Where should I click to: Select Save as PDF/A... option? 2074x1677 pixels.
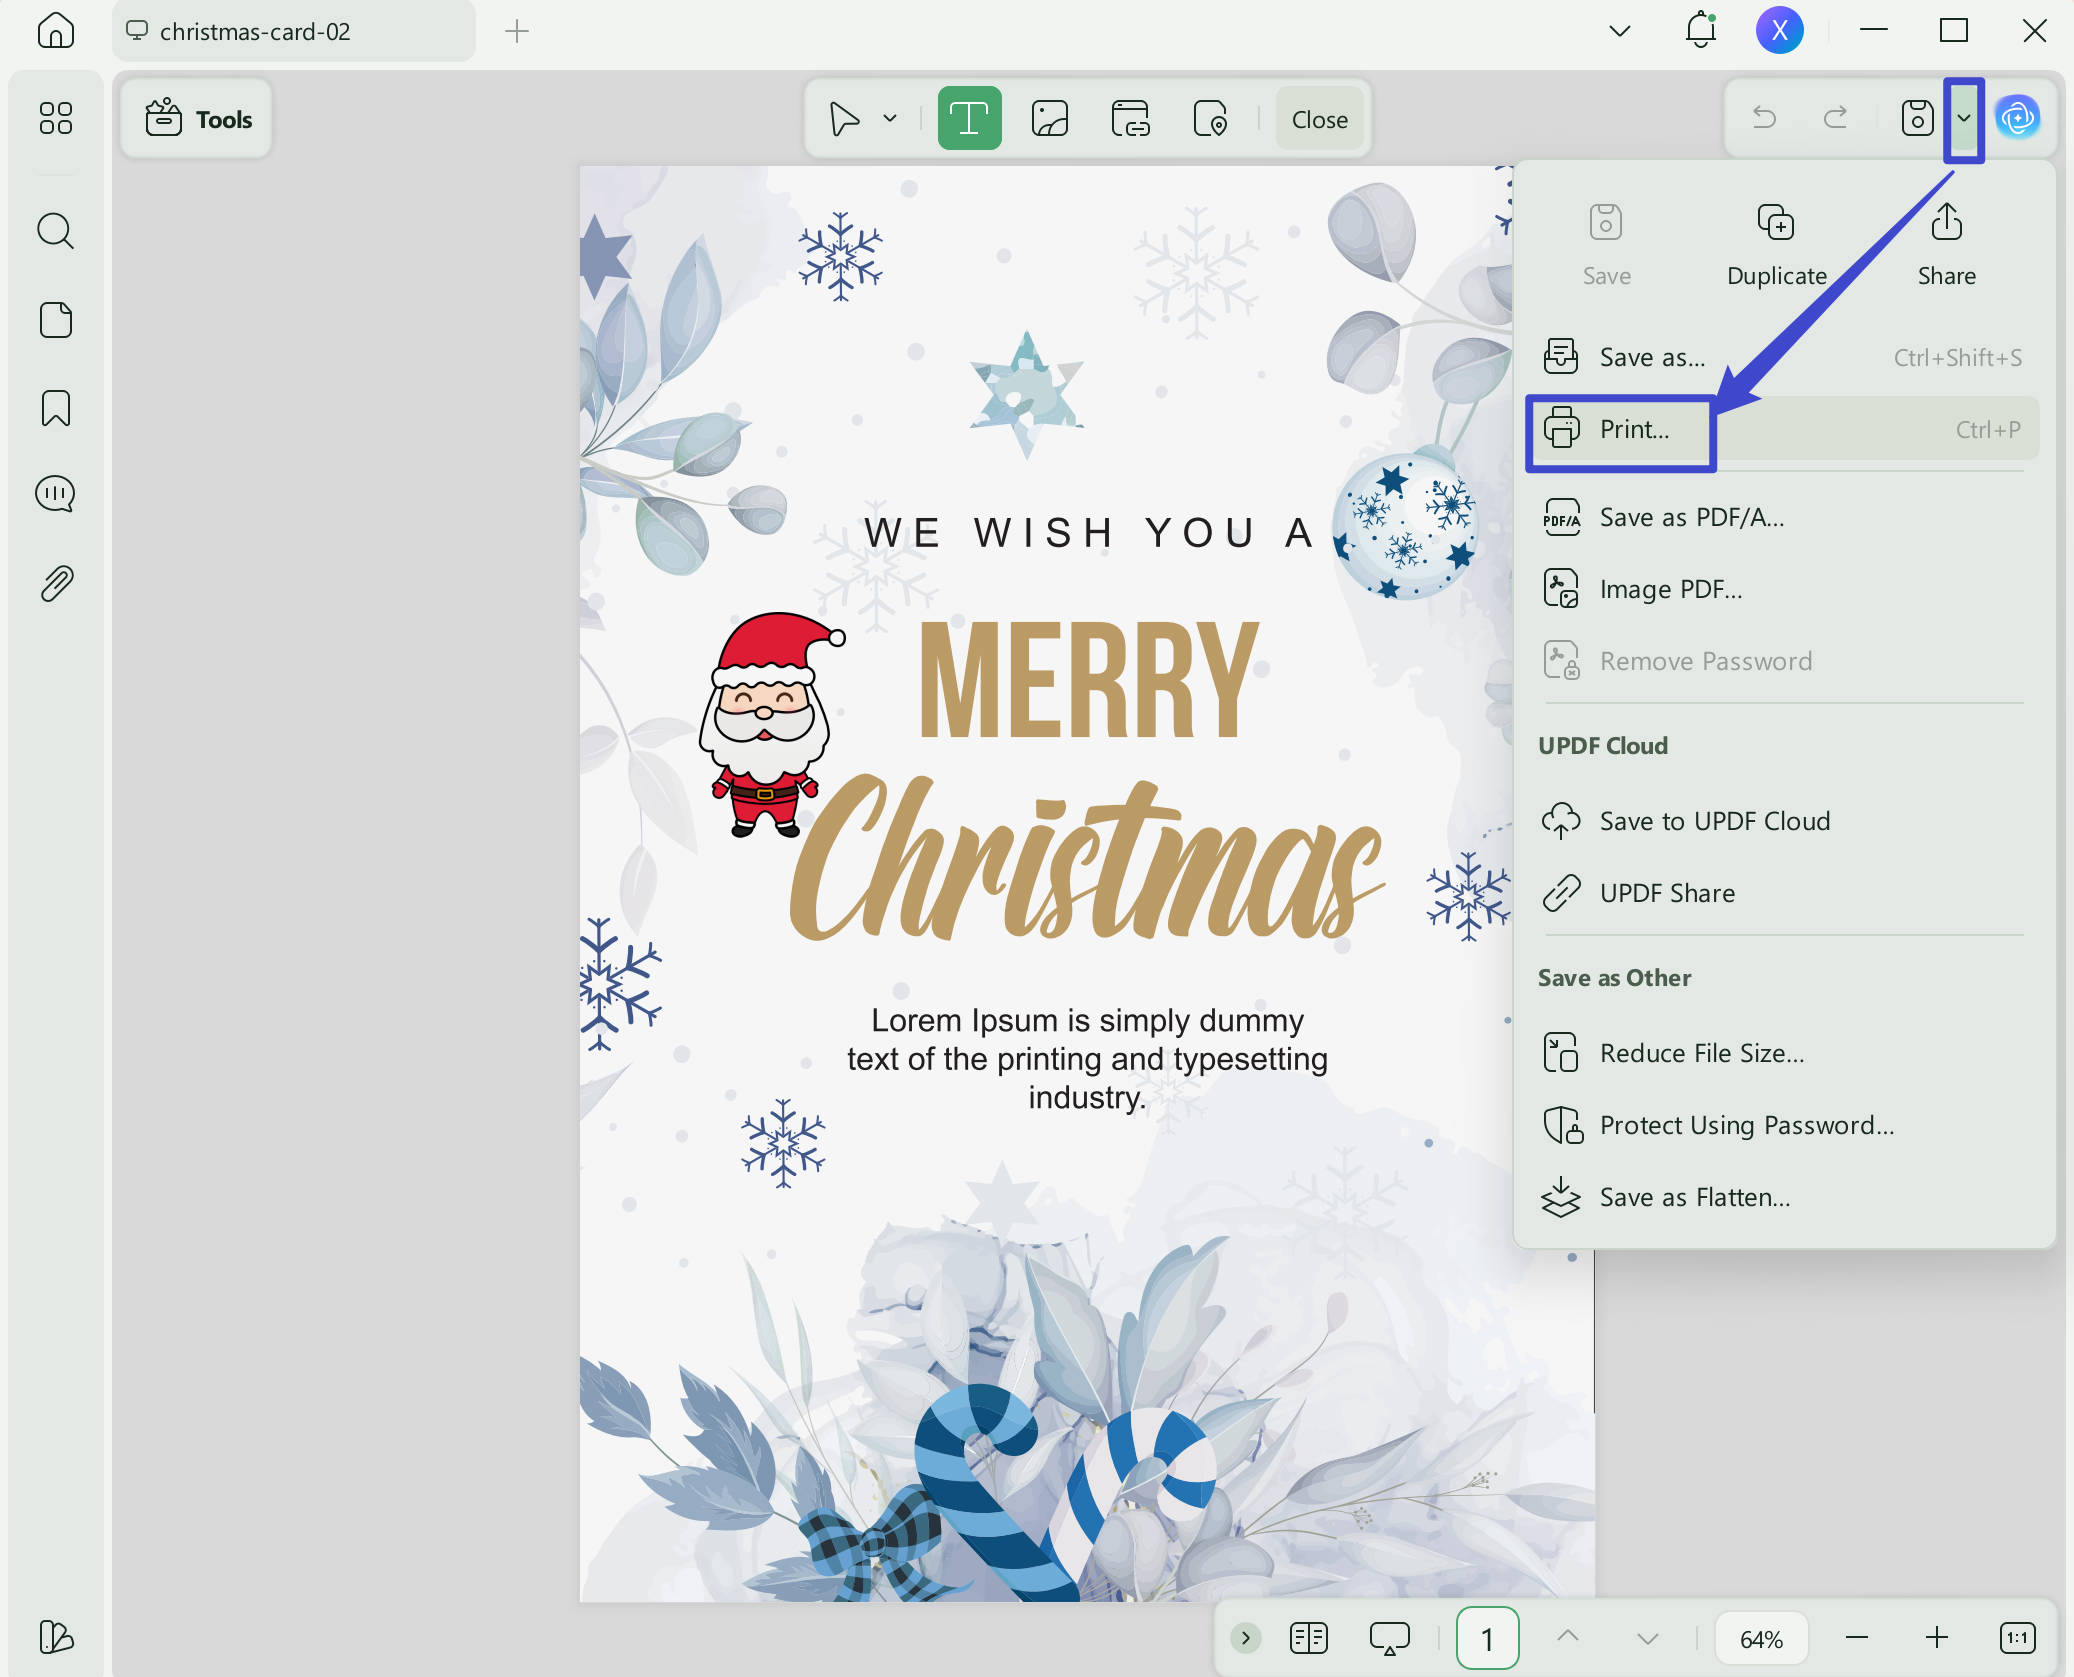pos(1785,517)
